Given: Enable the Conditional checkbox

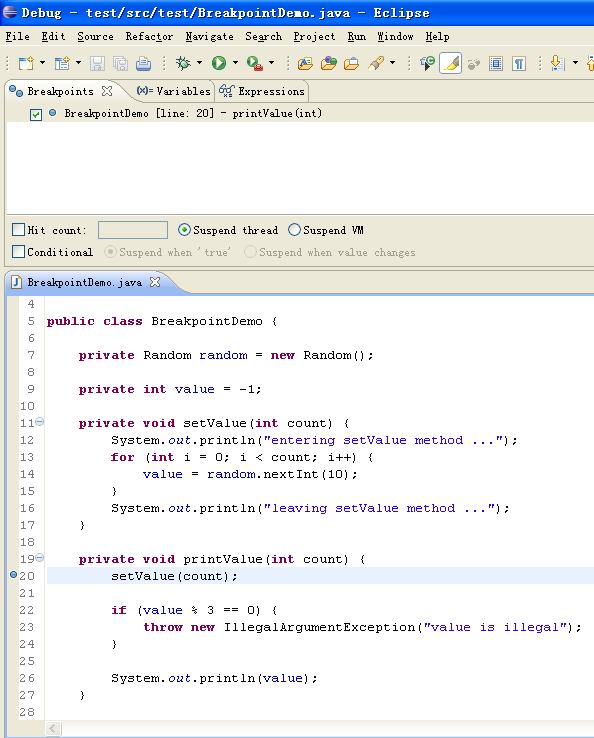Looking at the screenshot, I should (x=18, y=252).
